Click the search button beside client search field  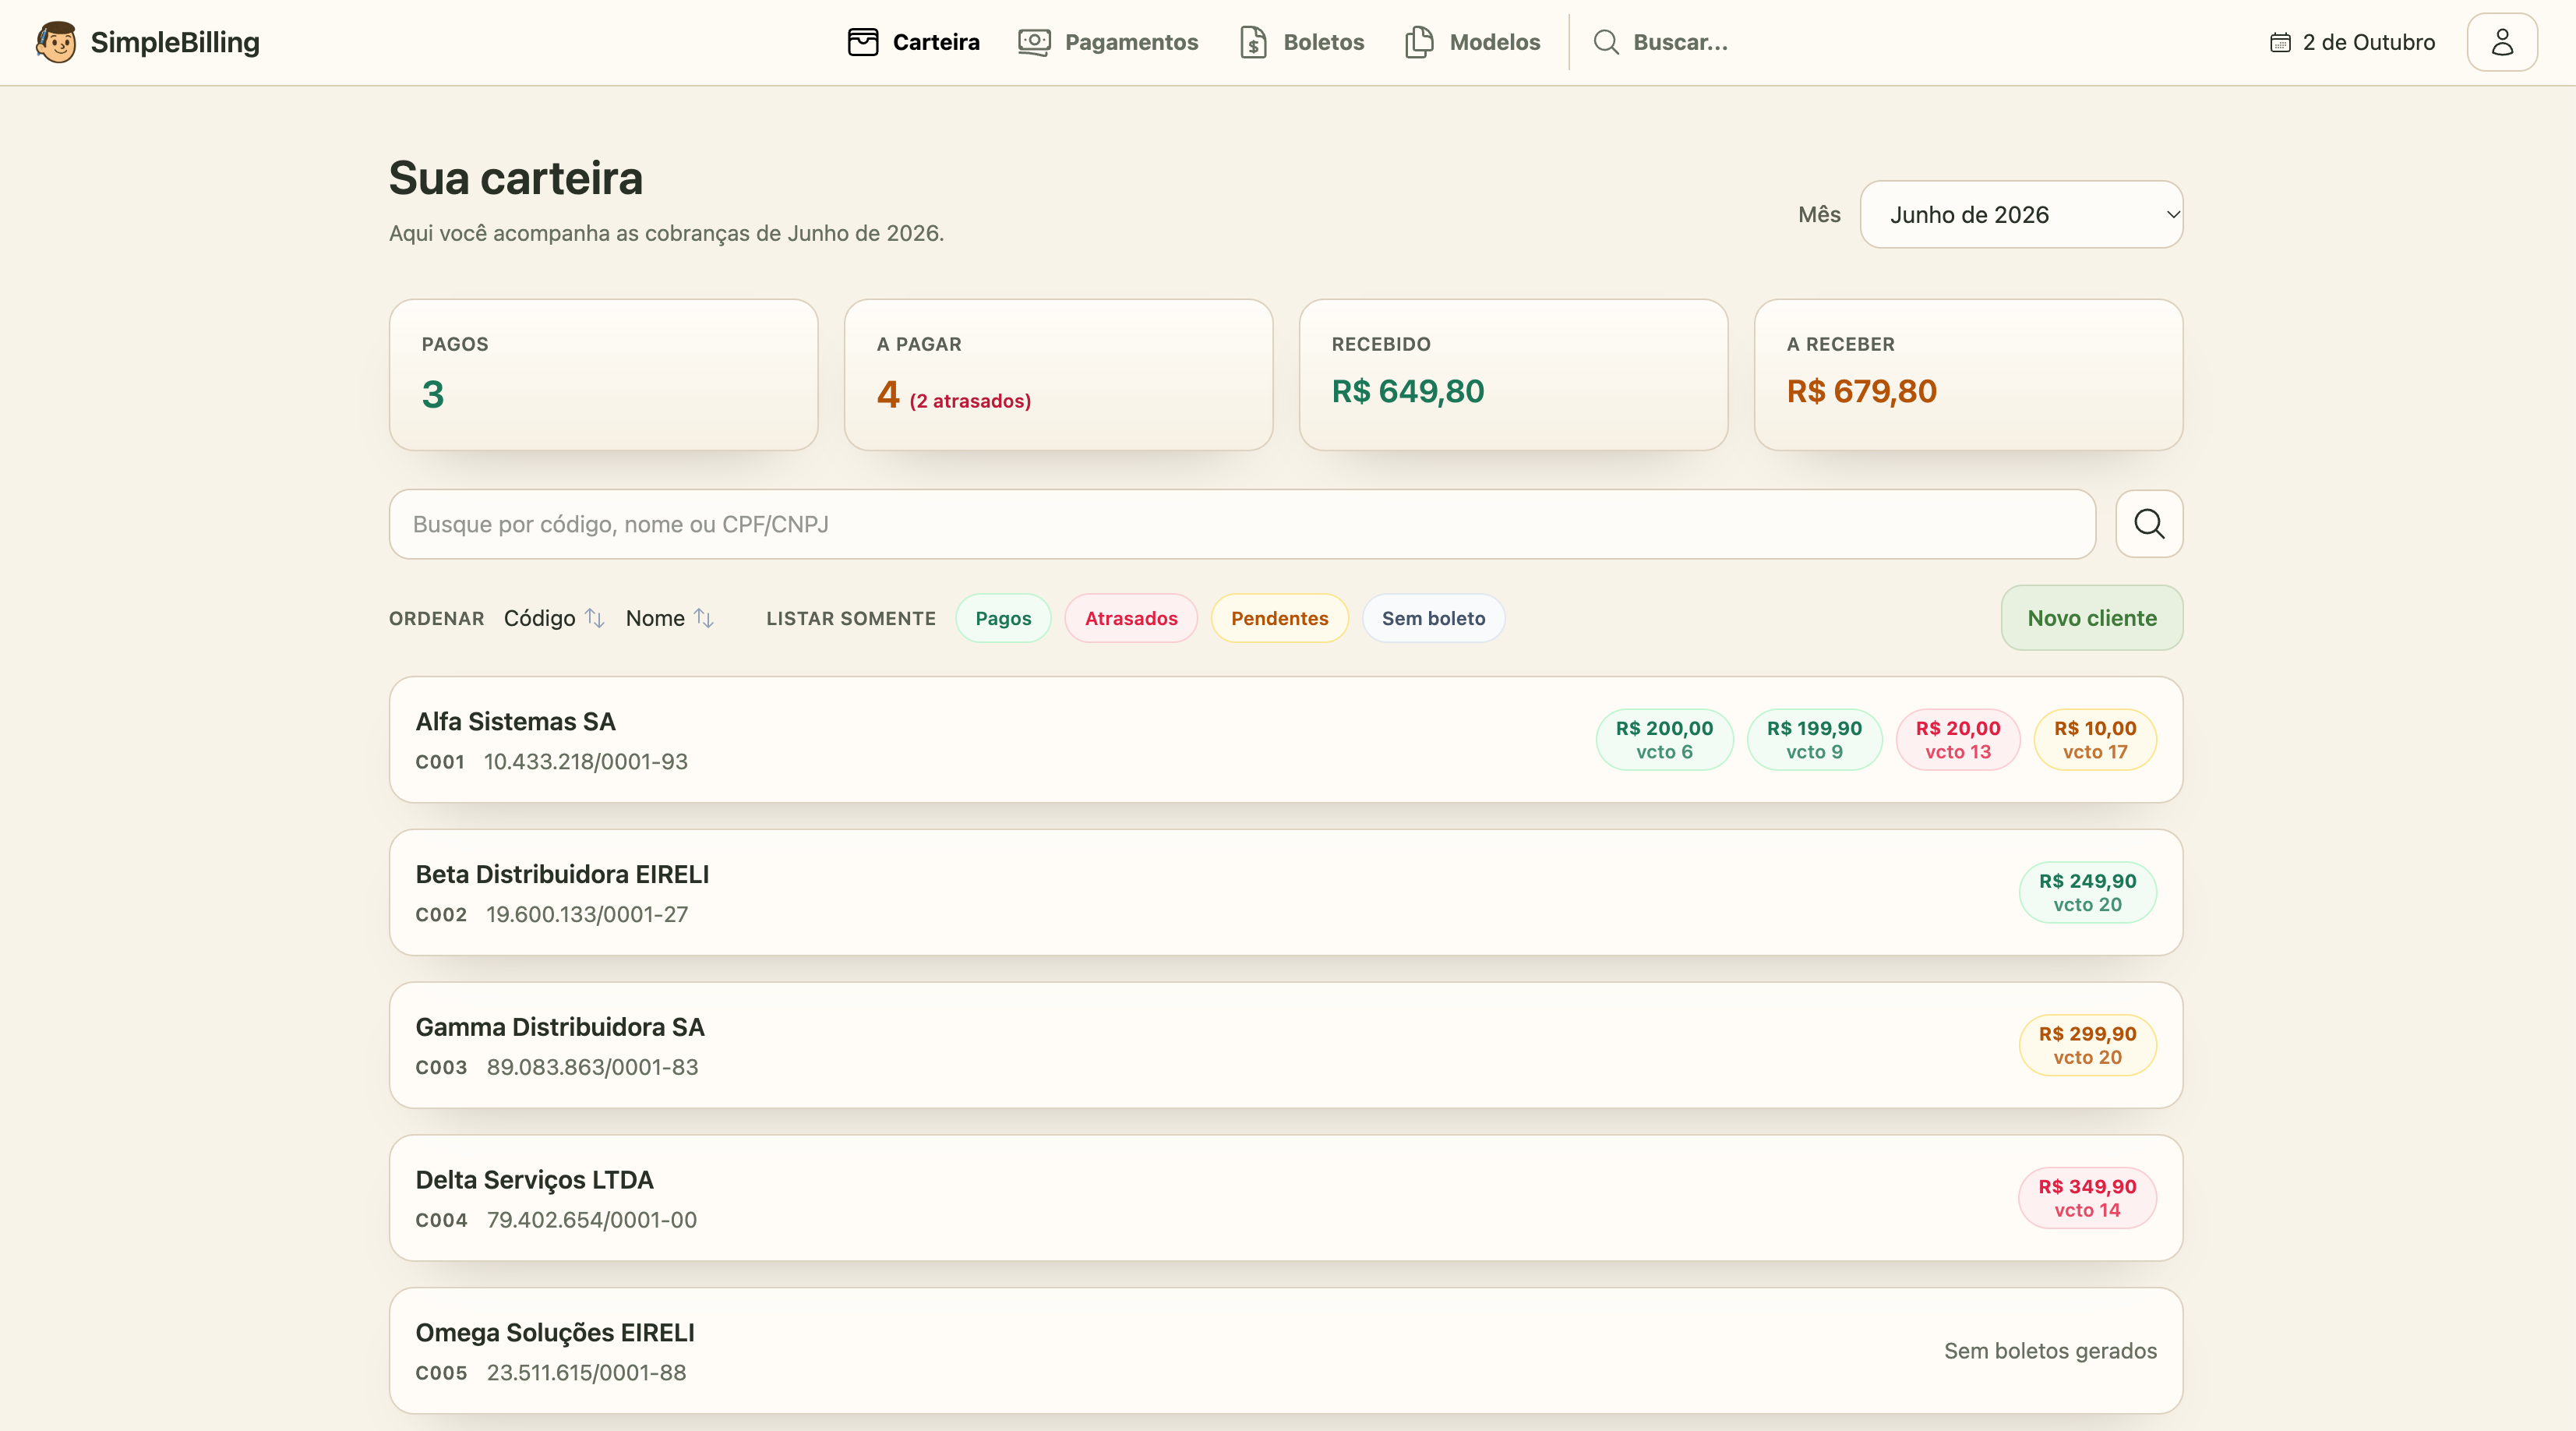click(2149, 524)
